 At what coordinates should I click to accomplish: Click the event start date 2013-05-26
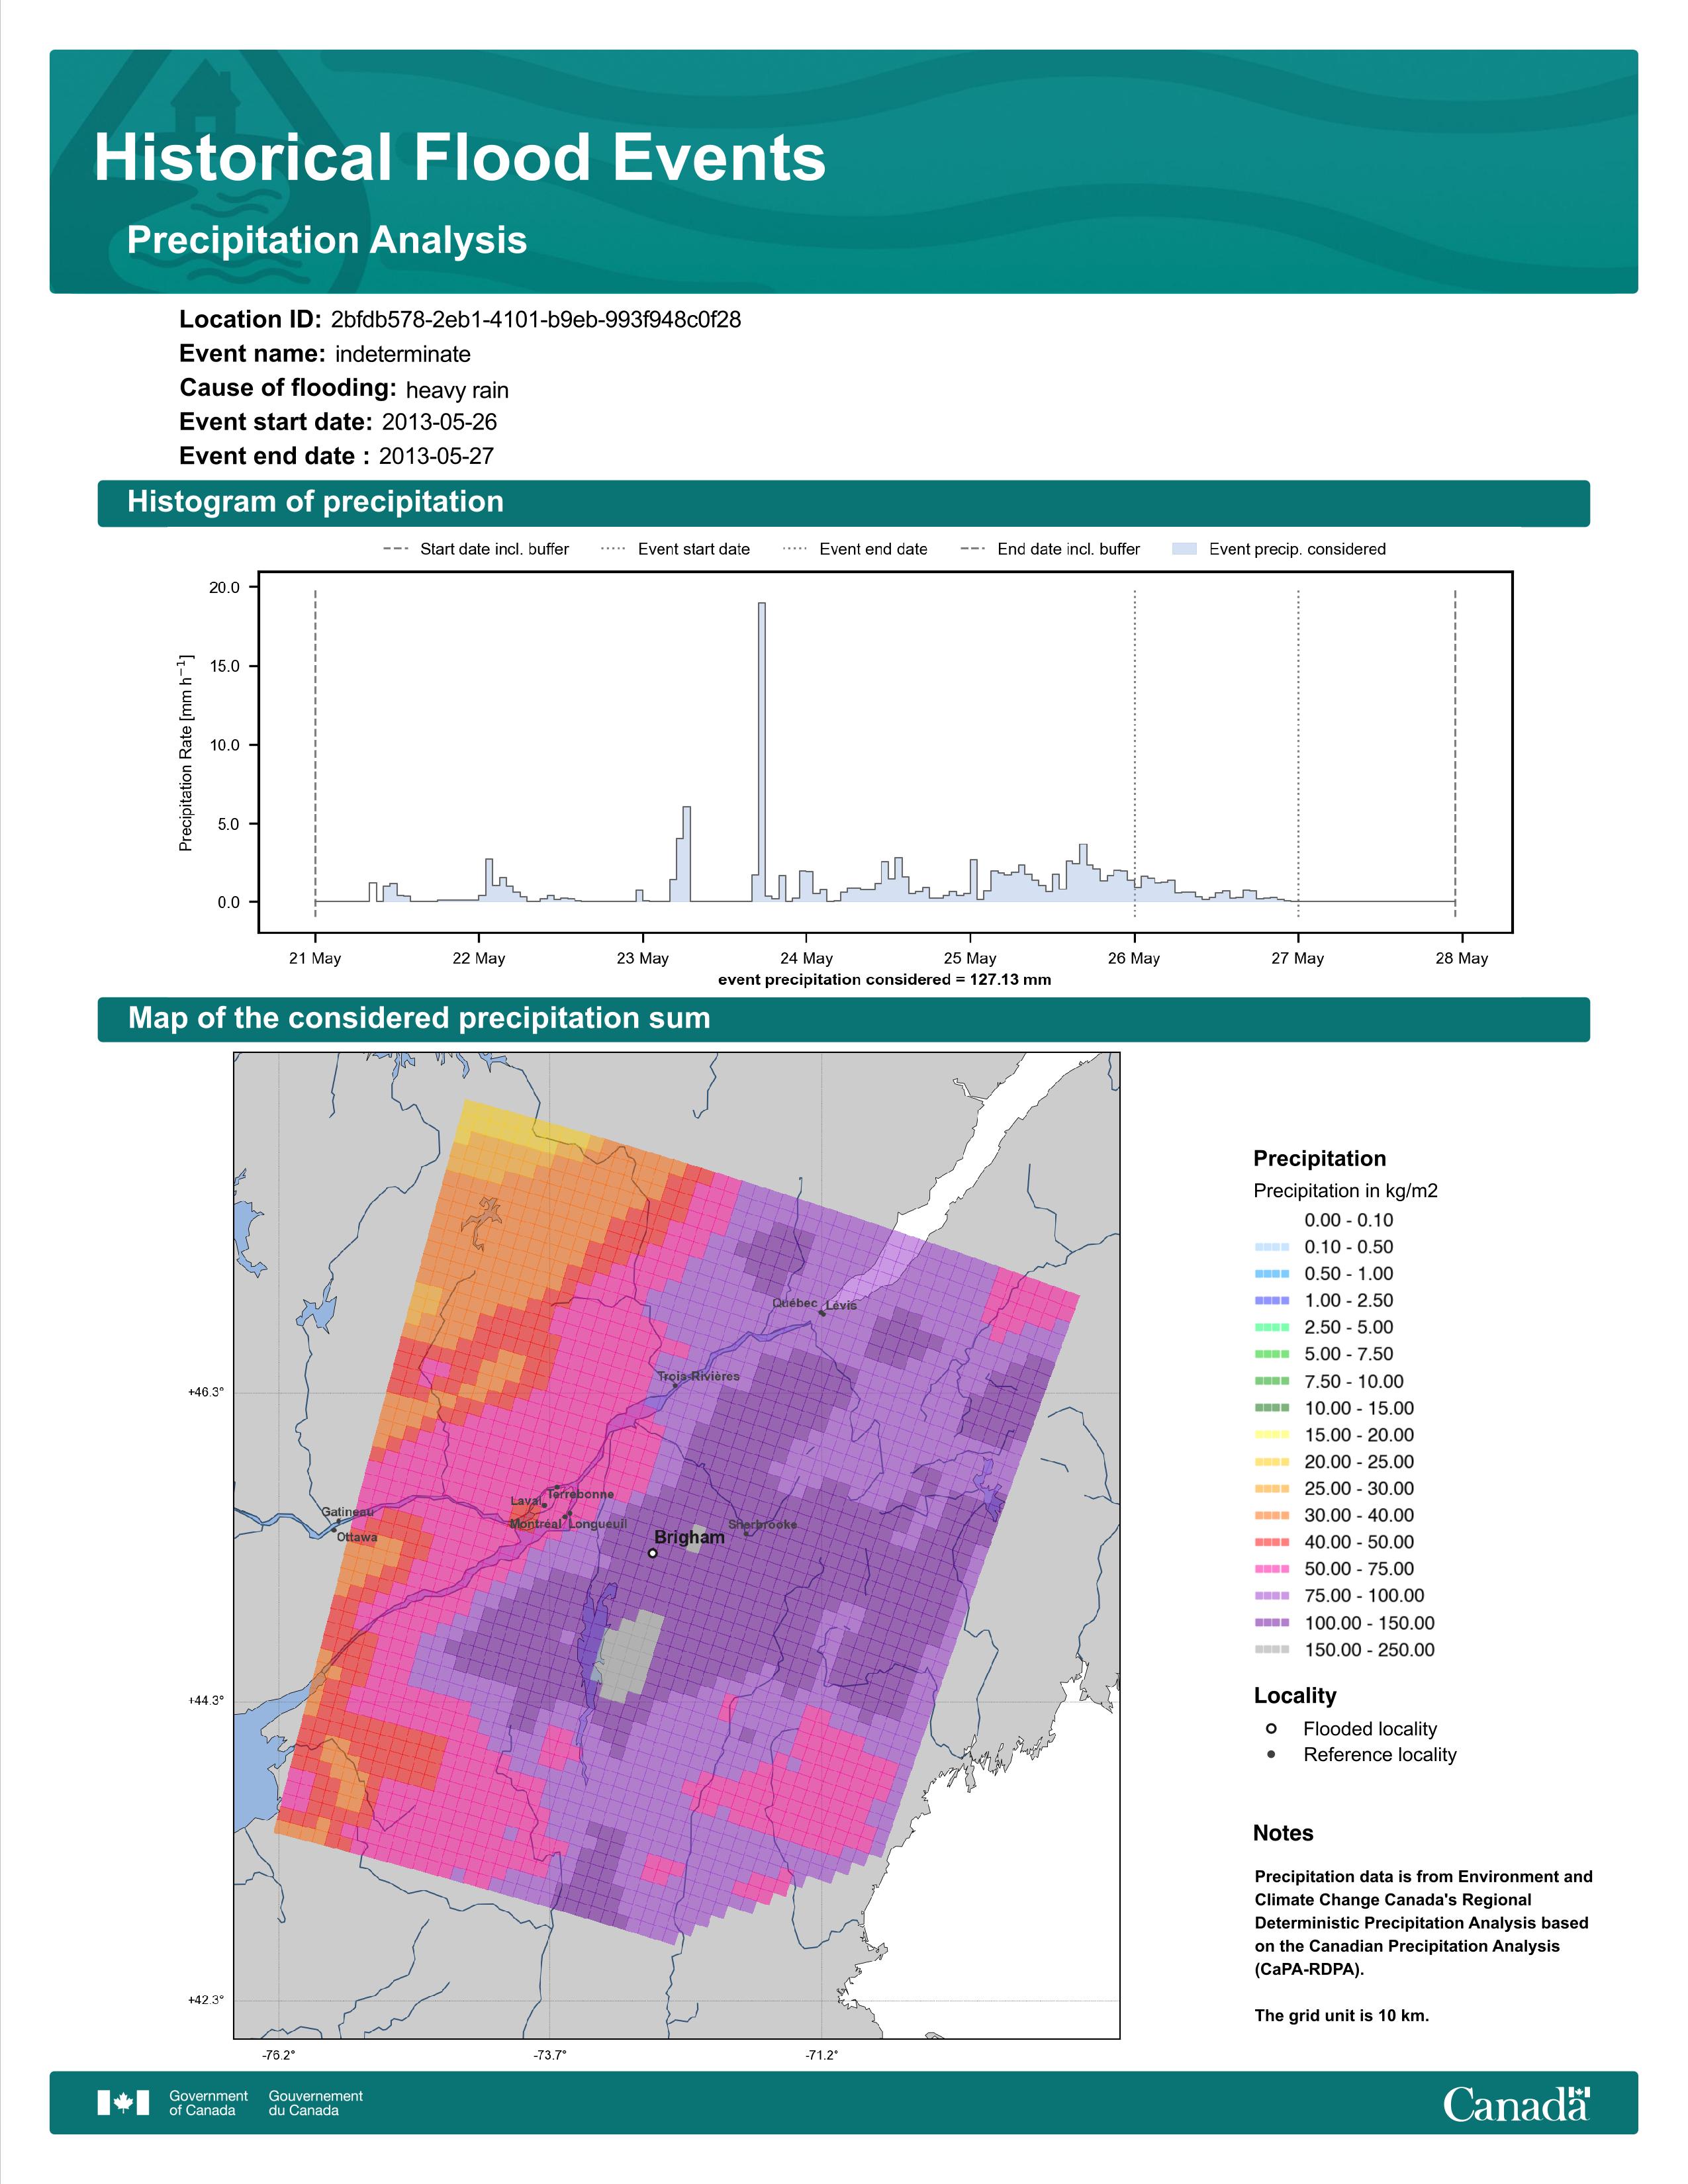click(x=439, y=422)
